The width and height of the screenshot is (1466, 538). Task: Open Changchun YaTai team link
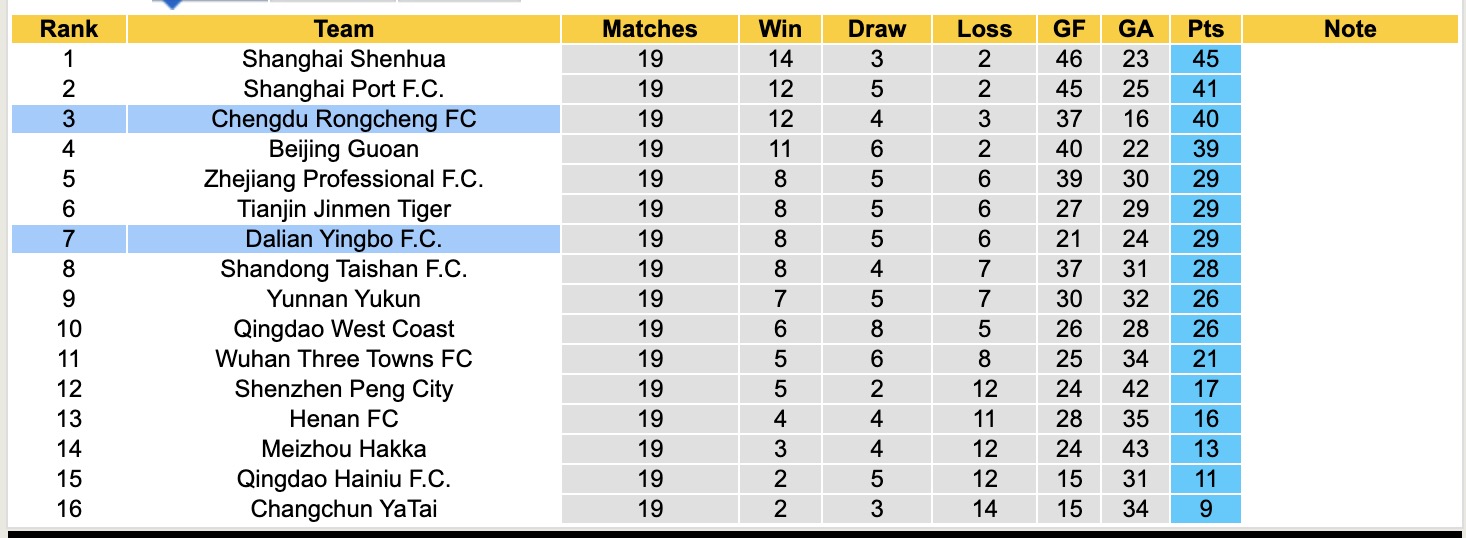(344, 509)
